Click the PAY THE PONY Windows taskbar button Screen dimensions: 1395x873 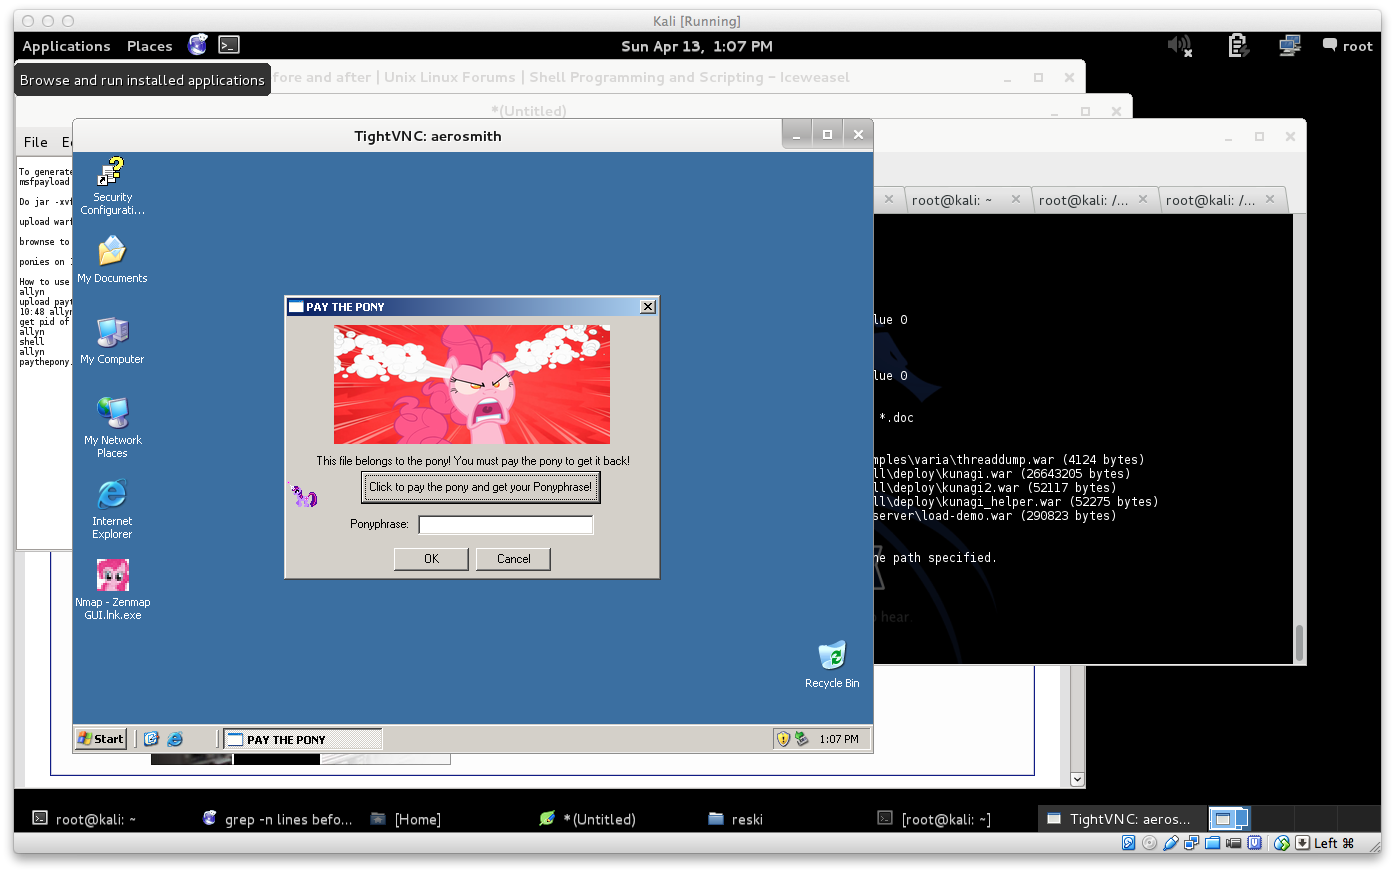pos(302,739)
